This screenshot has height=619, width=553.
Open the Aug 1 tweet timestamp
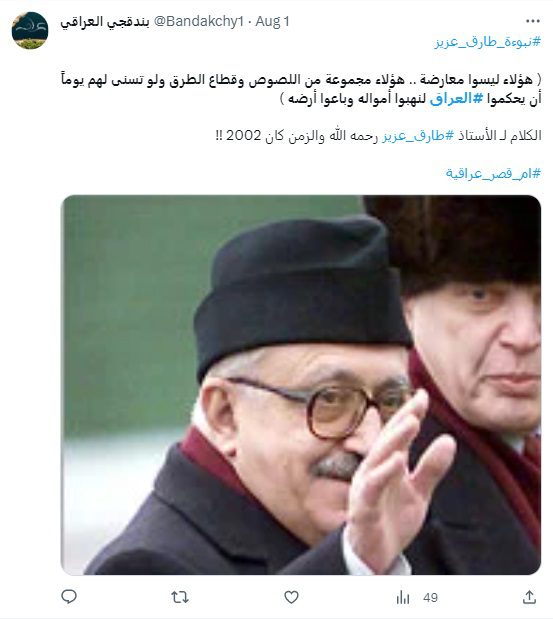click(x=272, y=21)
